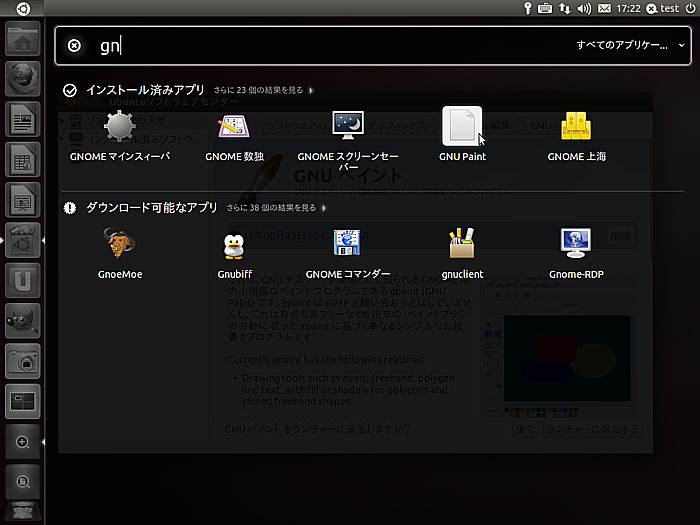Viewport: 700px width, 525px height.
Task: Click ダウンロード可能なアプリ heading
Action: coord(152,208)
